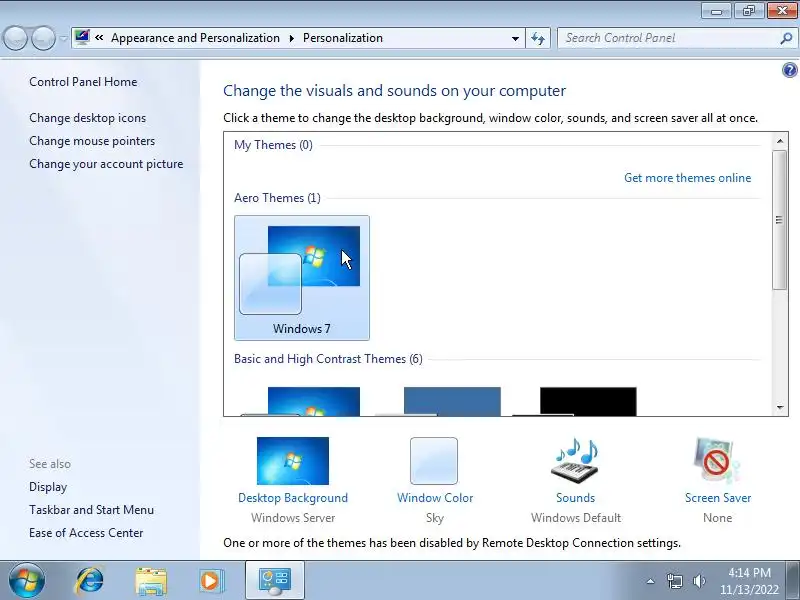Click the Sounds text link
The width and height of the screenshot is (800, 600).
click(x=575, y=498)
